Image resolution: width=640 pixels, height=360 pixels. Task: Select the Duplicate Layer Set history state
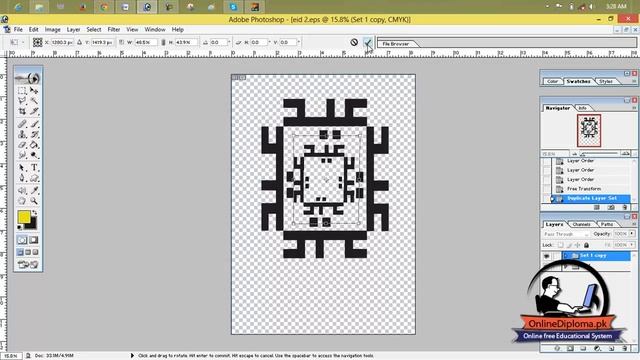(591, 198)
